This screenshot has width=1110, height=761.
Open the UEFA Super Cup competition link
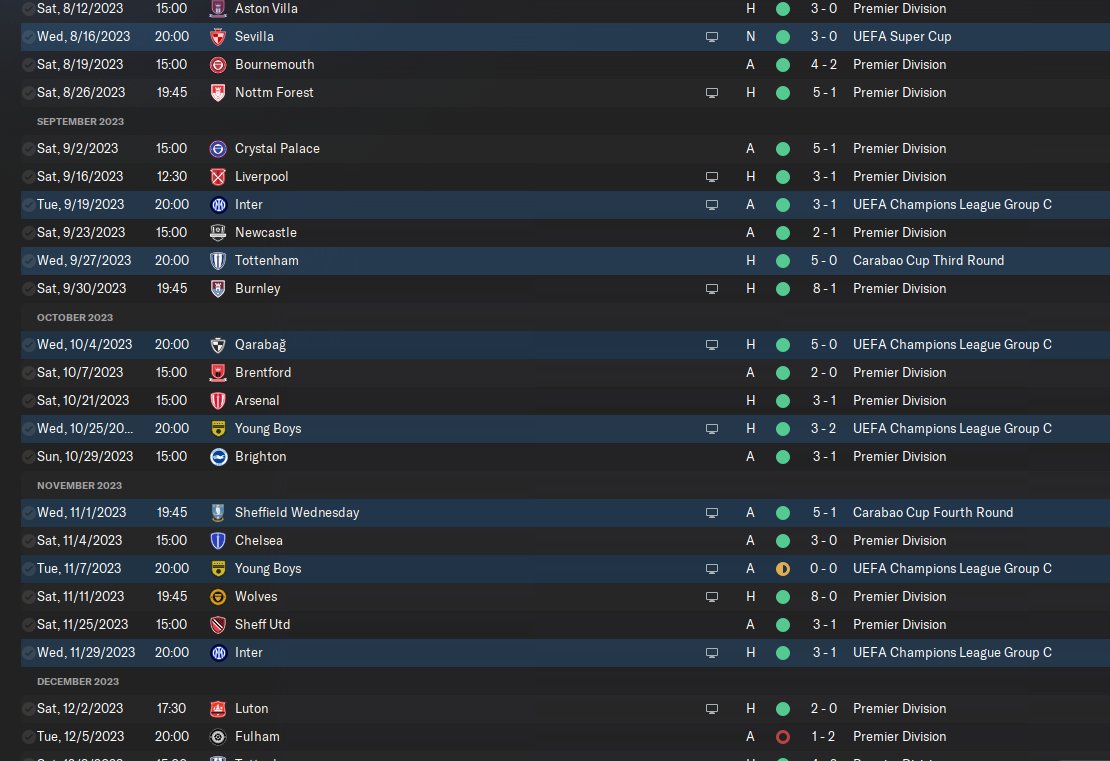coord(902,36)
